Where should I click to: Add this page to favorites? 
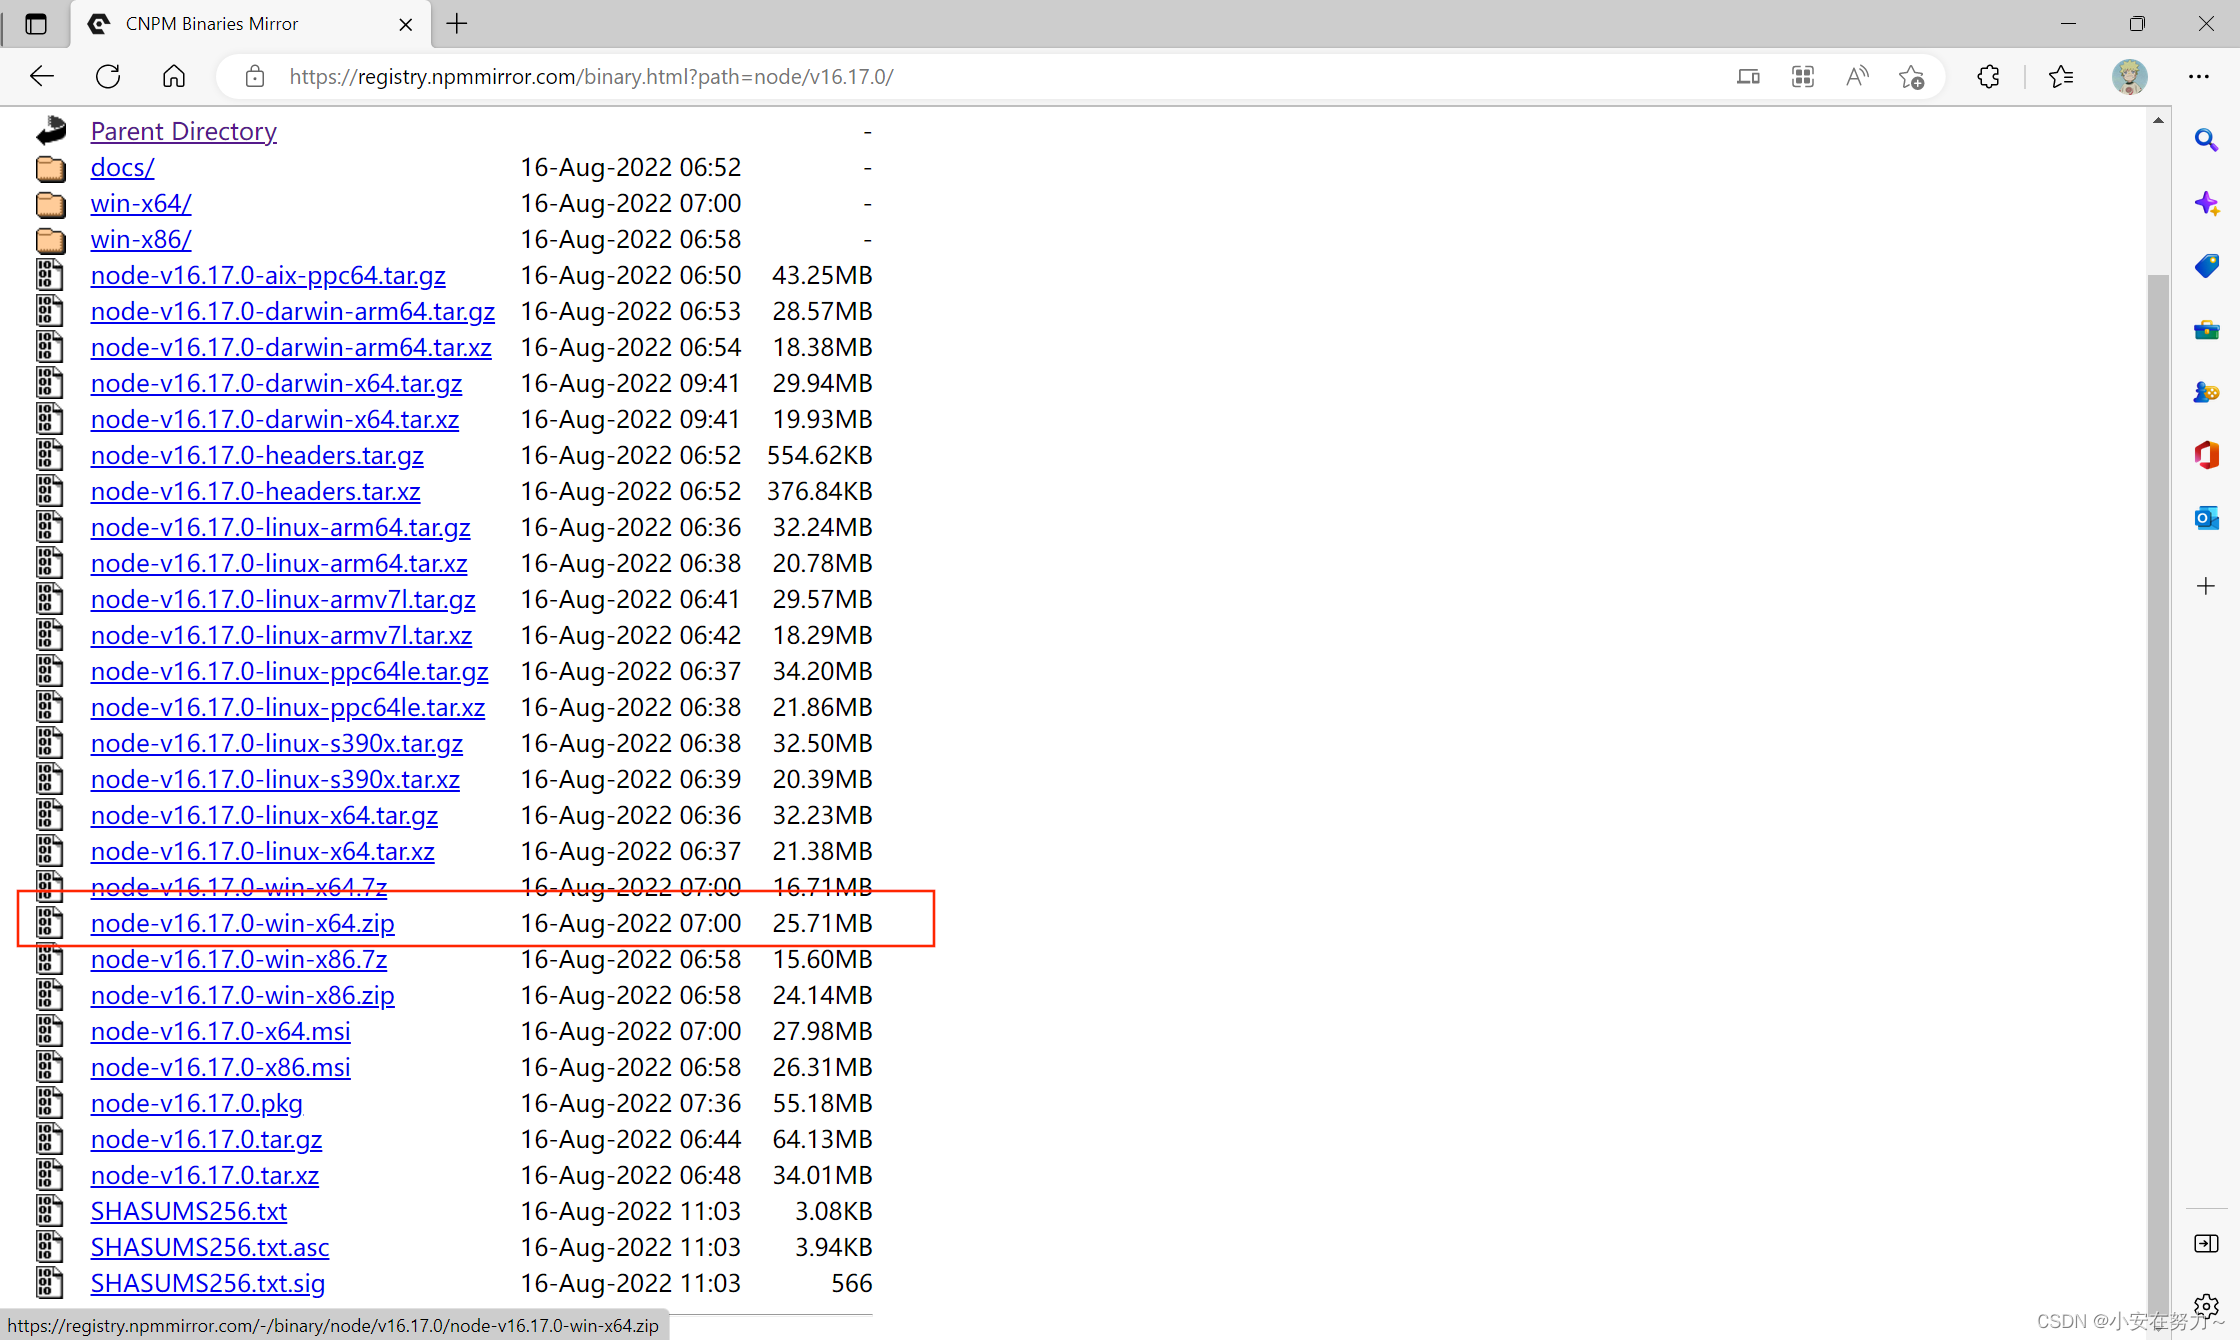1912,76
